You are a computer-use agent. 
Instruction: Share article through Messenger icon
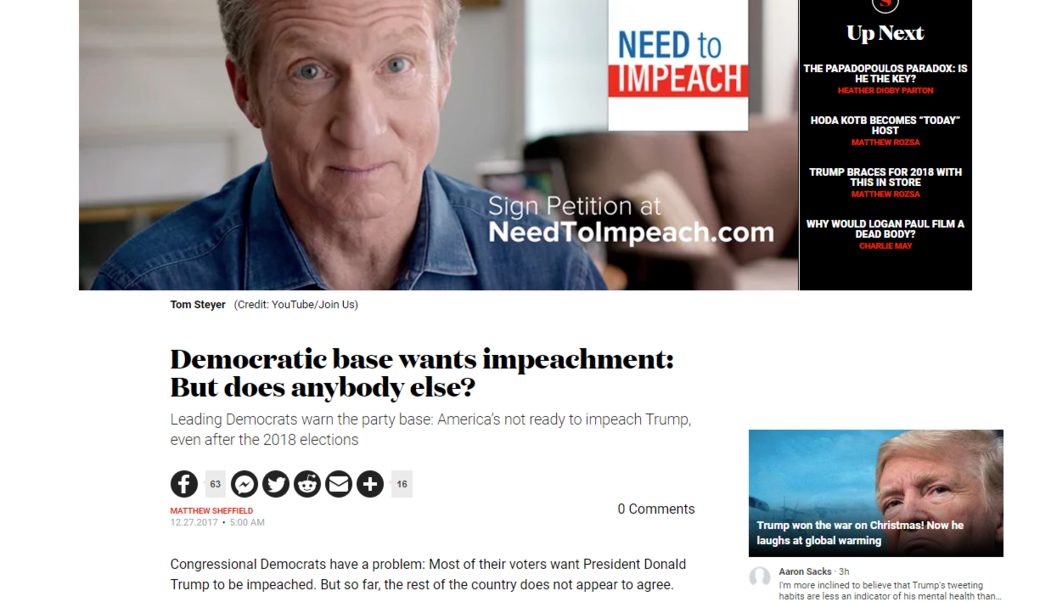coord(244,484)
